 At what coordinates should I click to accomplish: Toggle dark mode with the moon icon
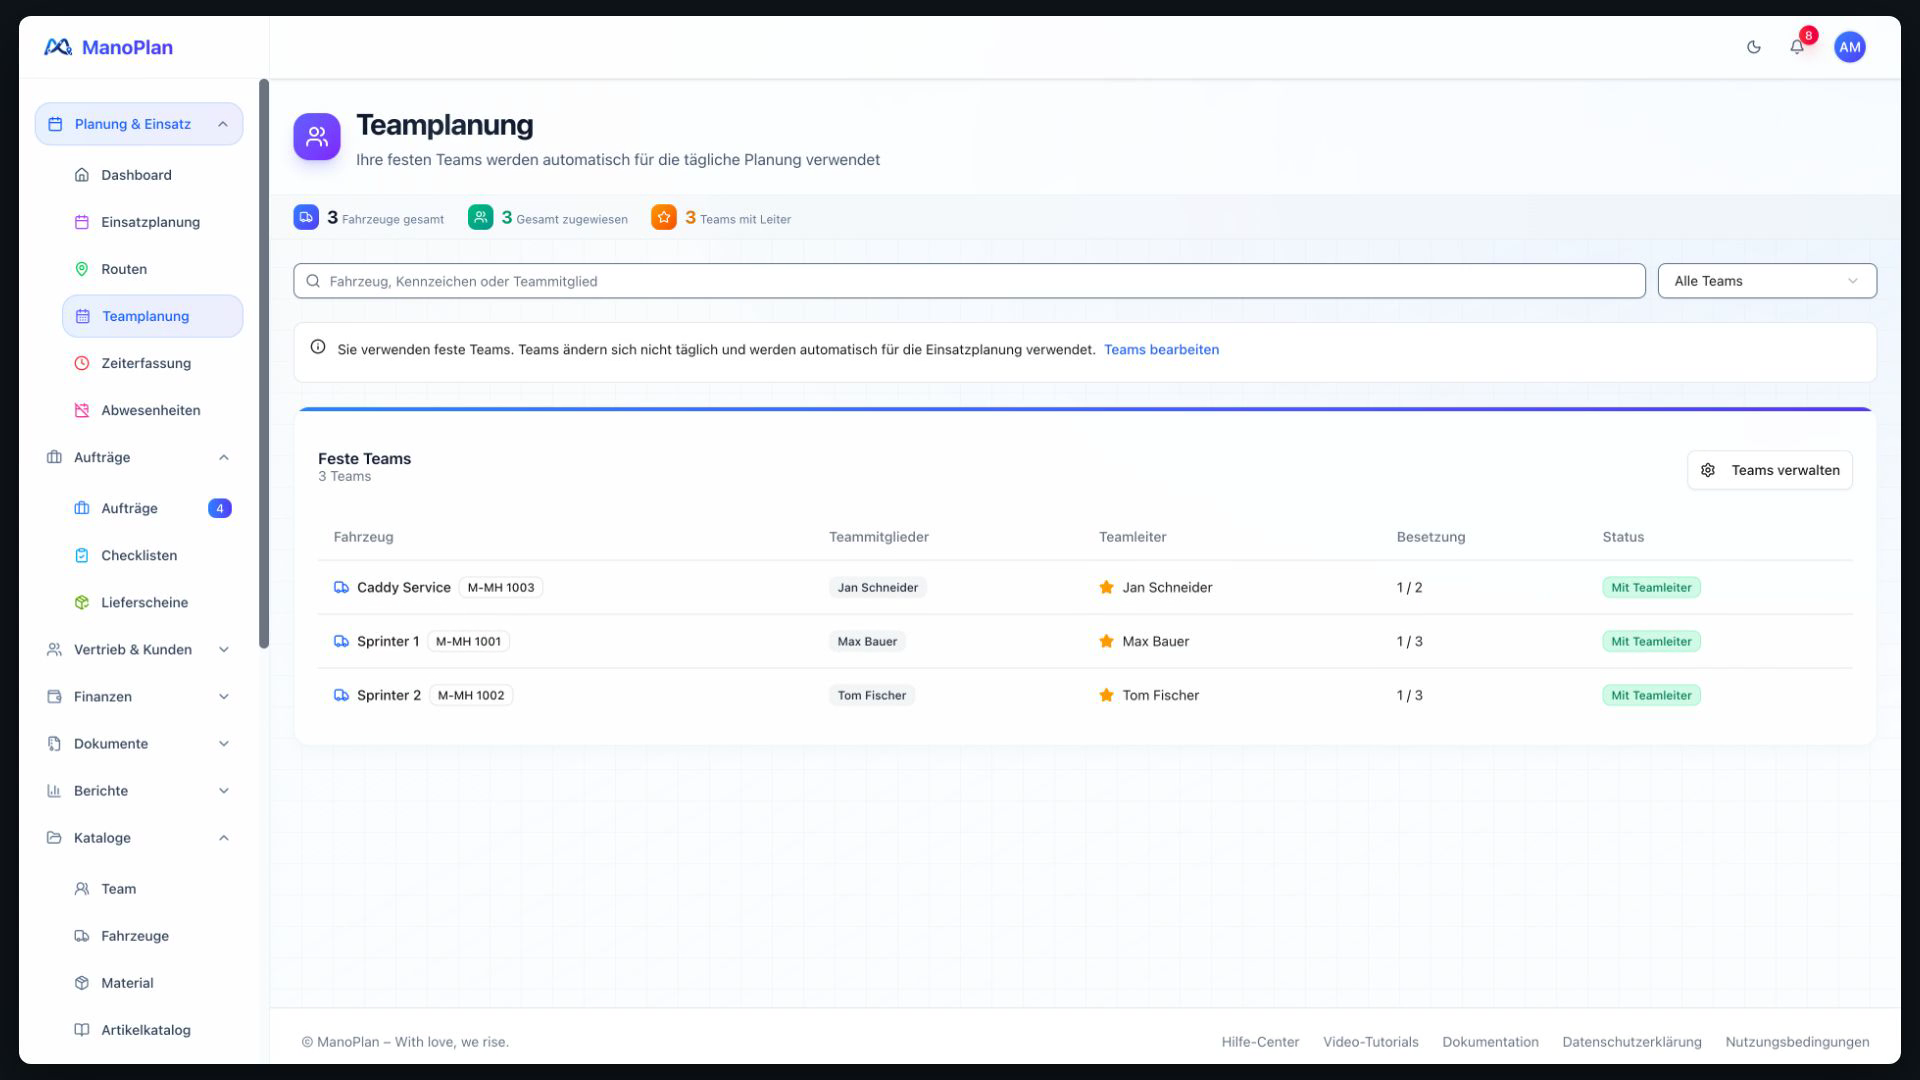(1753, 47)
